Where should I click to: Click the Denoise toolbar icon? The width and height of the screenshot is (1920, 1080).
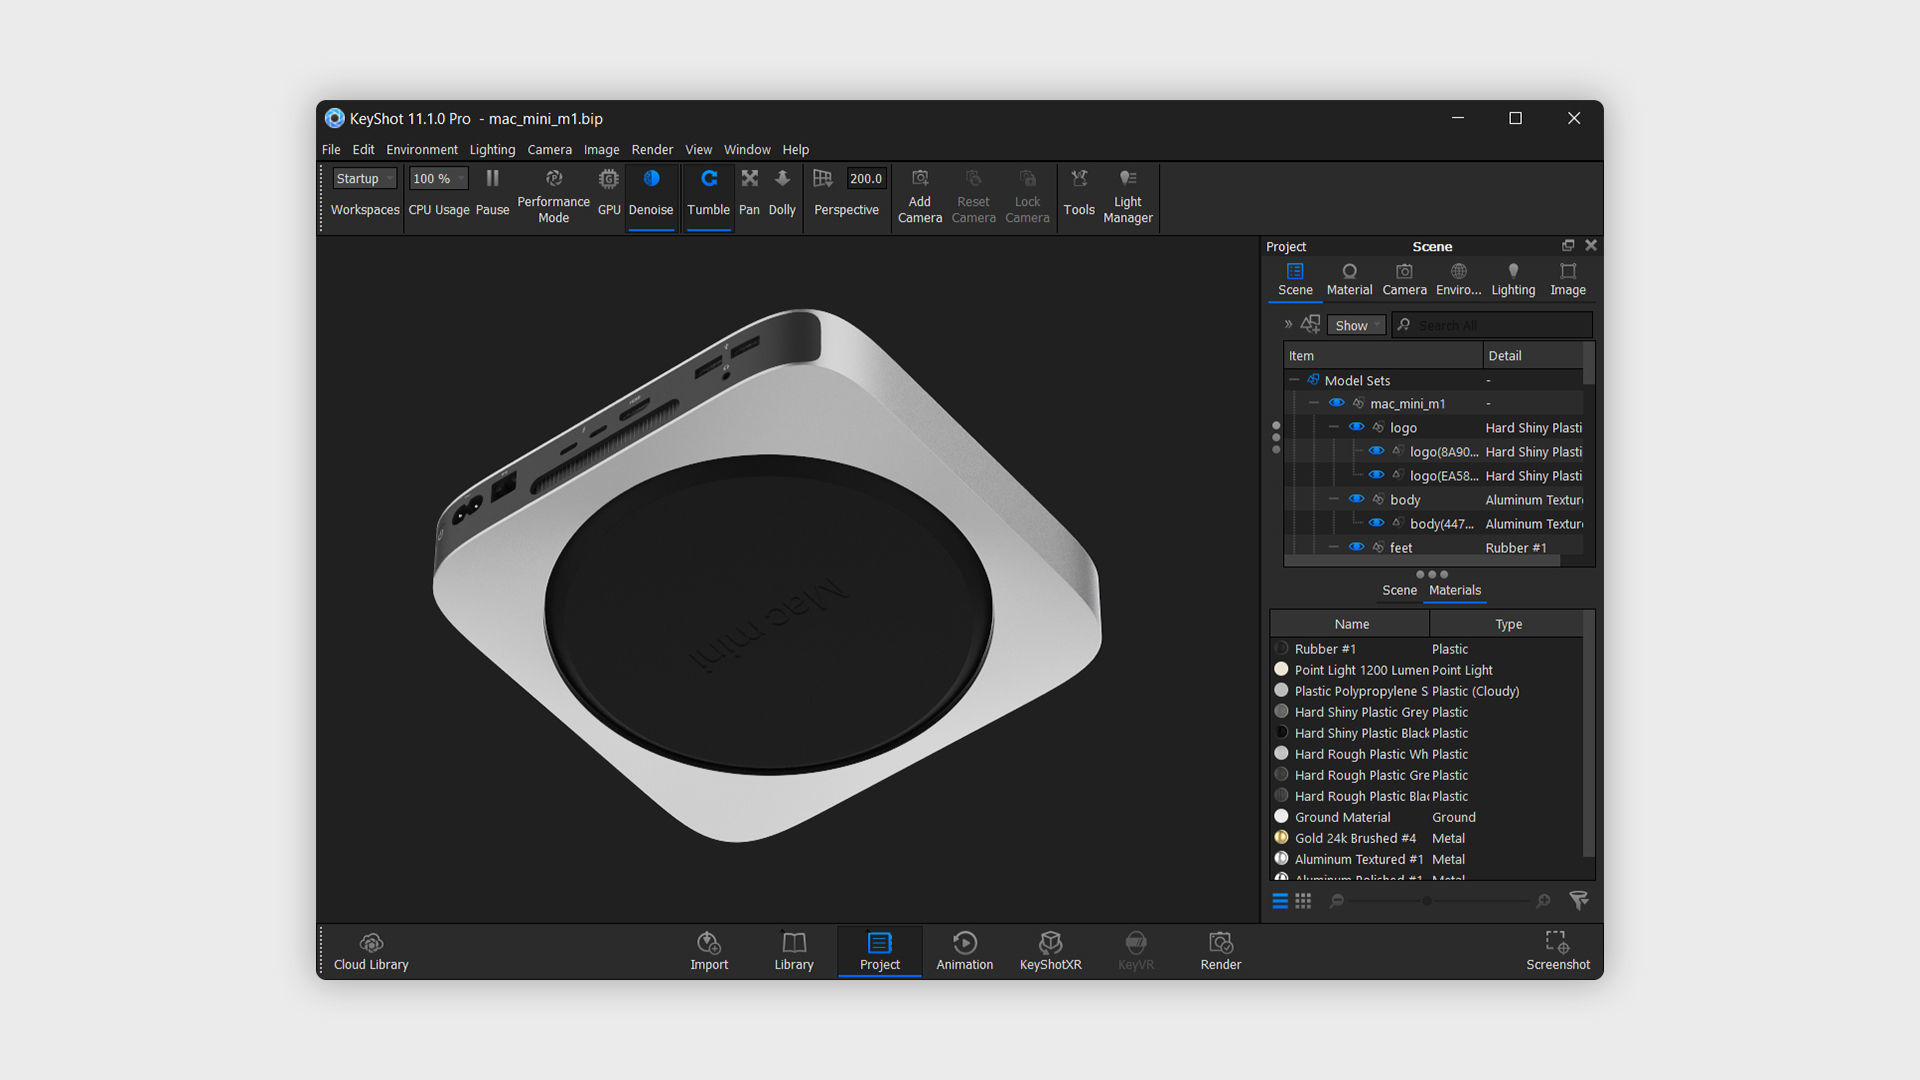point(651,179)
